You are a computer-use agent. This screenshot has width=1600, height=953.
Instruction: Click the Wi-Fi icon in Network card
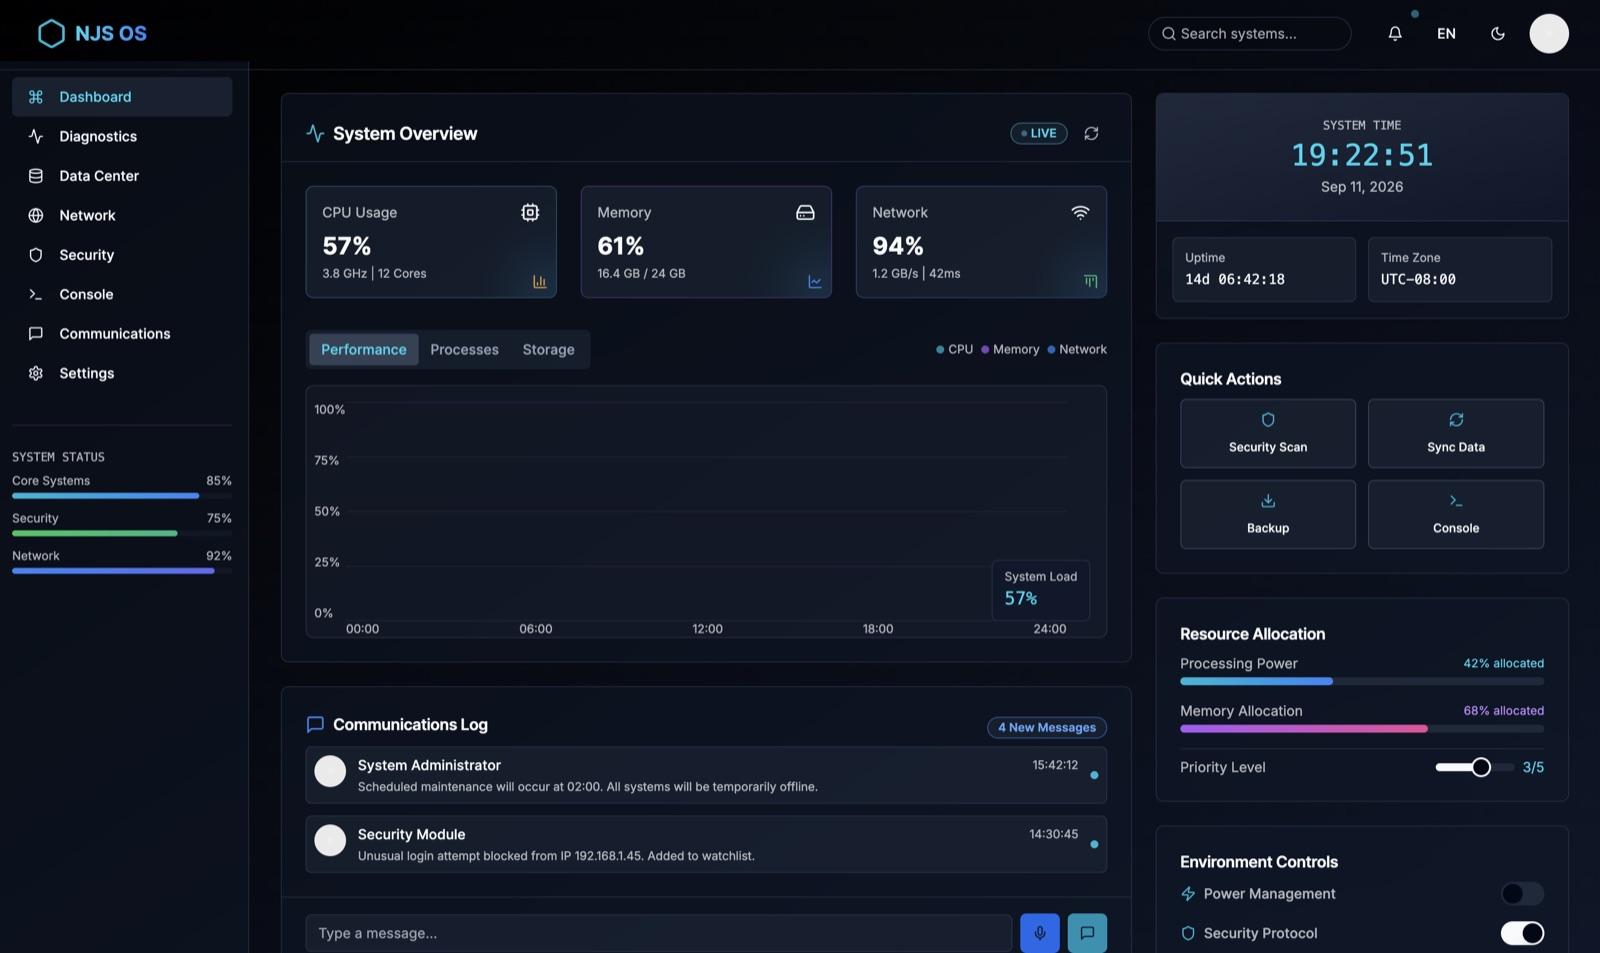(x=1080, y=212)
